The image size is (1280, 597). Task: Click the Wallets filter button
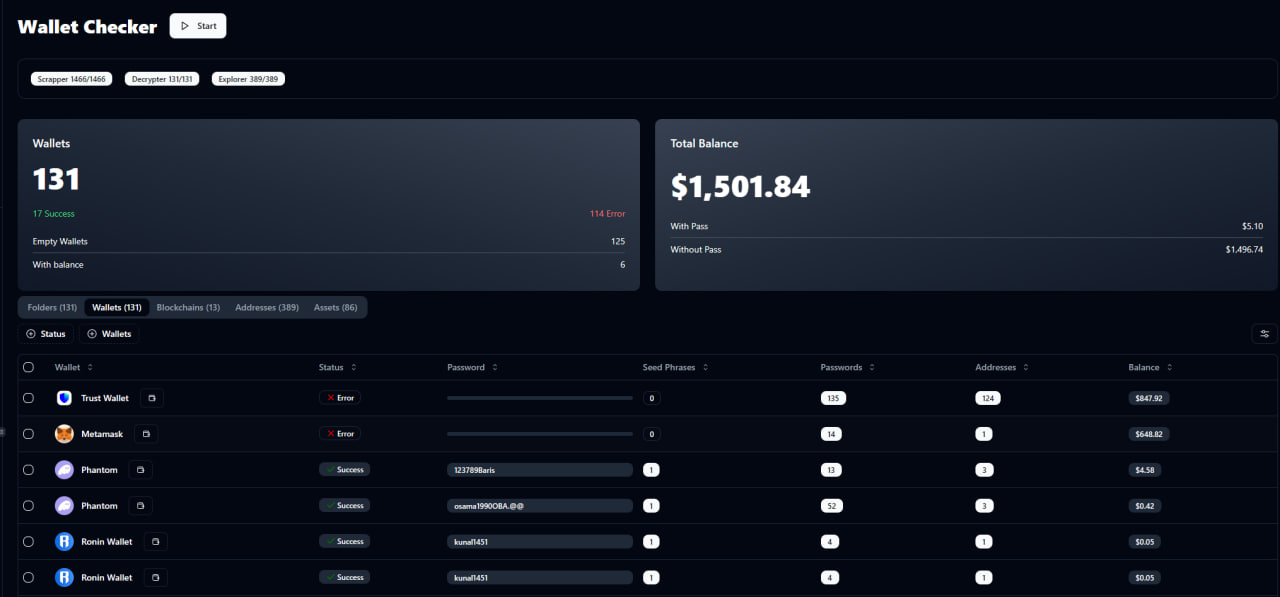coord(110,334)
